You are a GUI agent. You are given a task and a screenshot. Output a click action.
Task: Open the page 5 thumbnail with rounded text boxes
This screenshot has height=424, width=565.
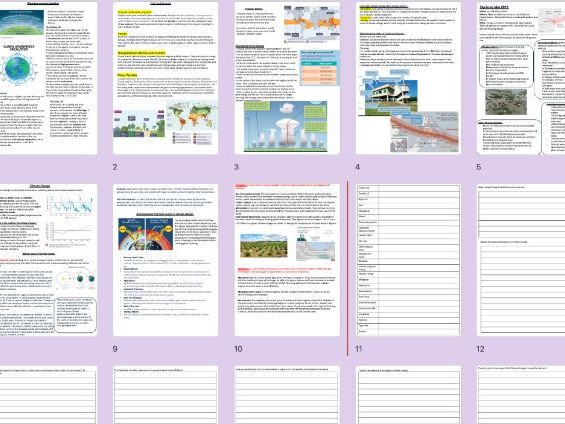pyautogui.click(x=521, y=78)
